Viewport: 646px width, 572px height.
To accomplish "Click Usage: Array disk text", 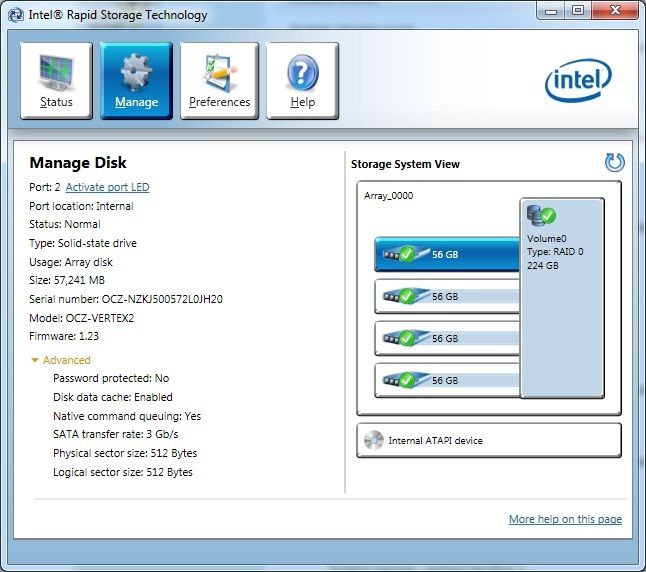I will 70,262.
